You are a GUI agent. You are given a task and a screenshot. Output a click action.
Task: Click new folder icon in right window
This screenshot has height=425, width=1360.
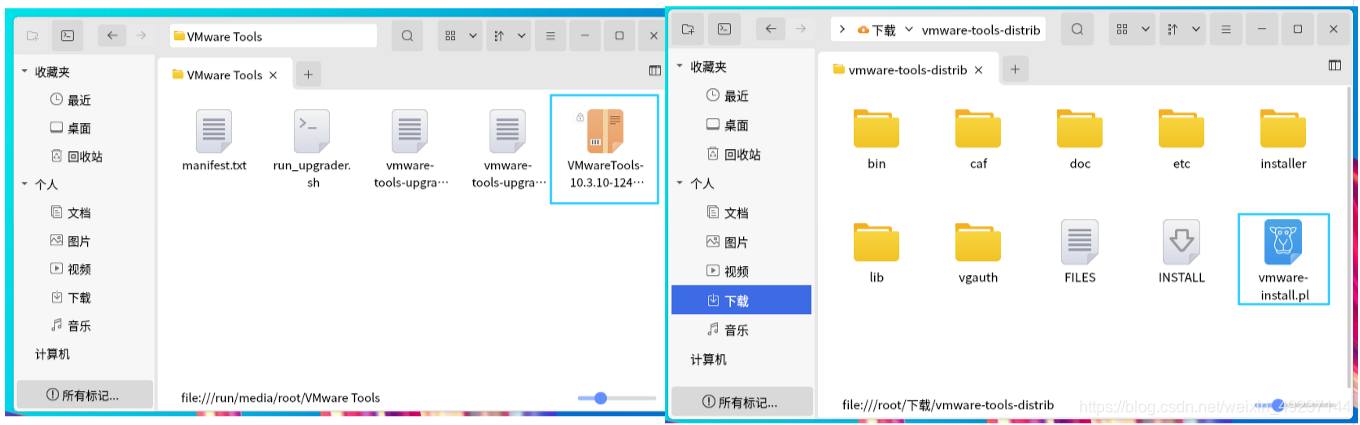[x=688, y=30]
